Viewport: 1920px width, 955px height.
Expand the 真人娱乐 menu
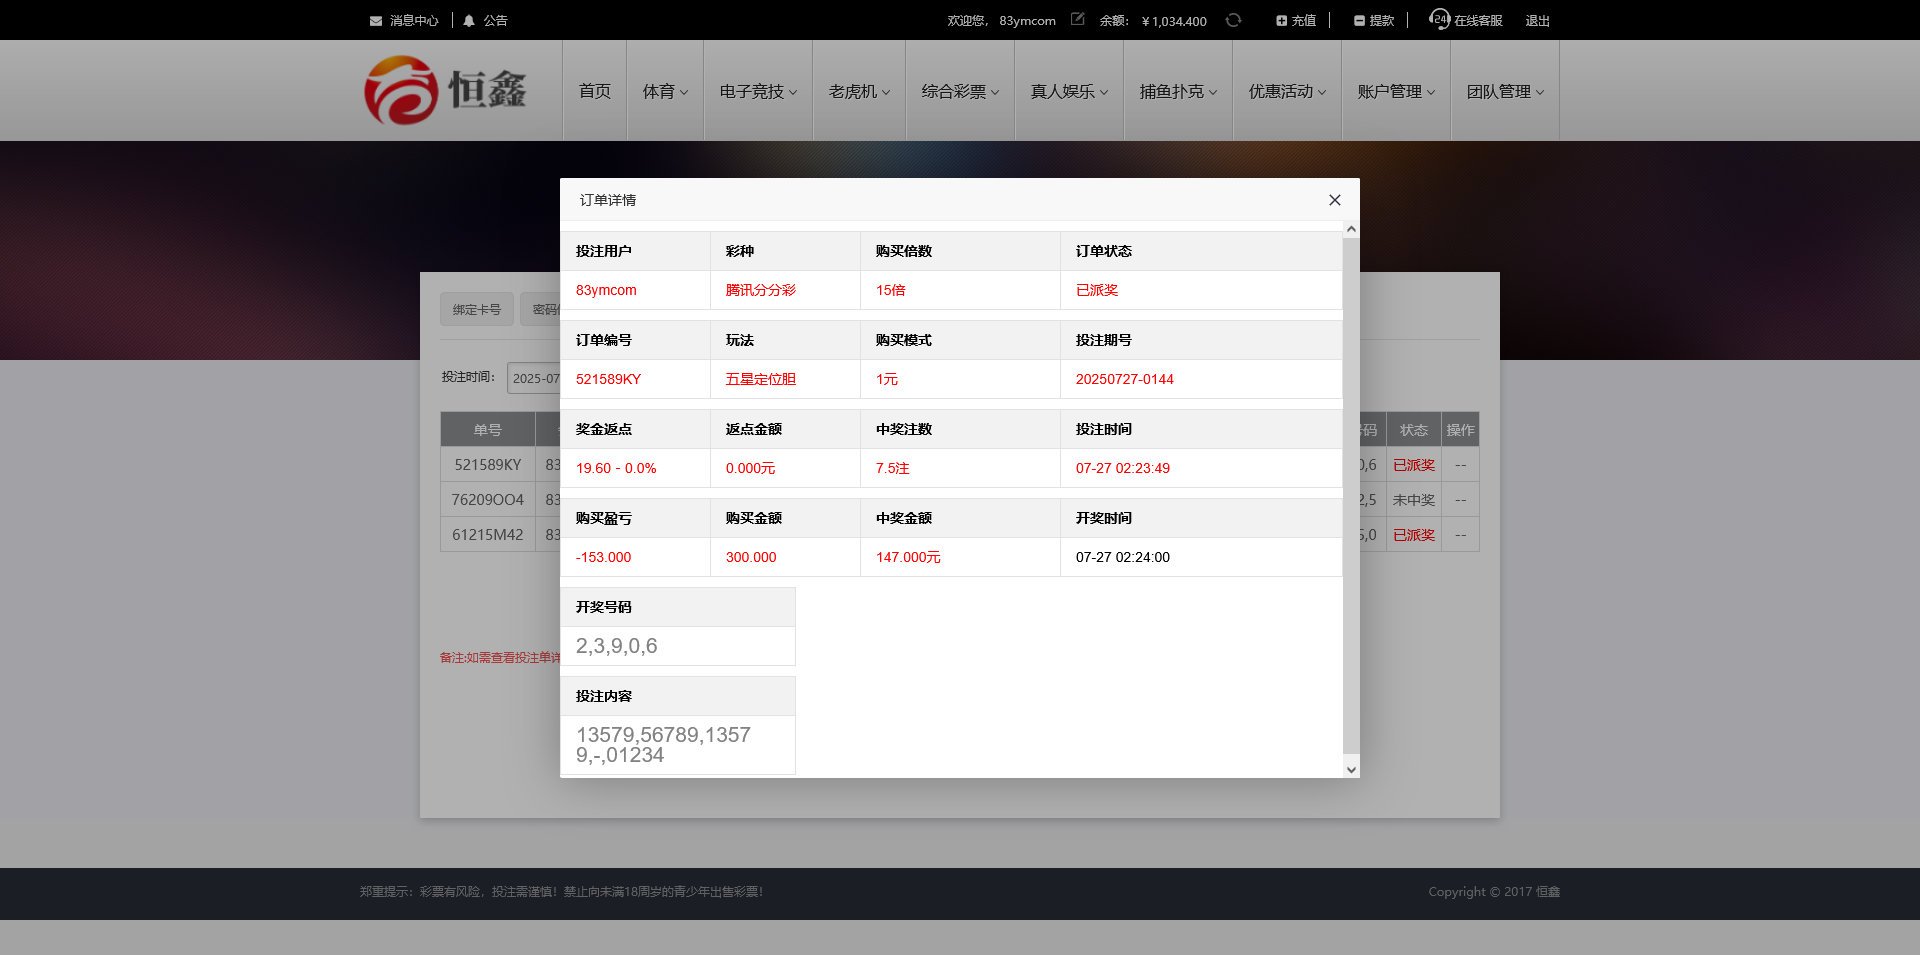click(x=1069, y=91)
